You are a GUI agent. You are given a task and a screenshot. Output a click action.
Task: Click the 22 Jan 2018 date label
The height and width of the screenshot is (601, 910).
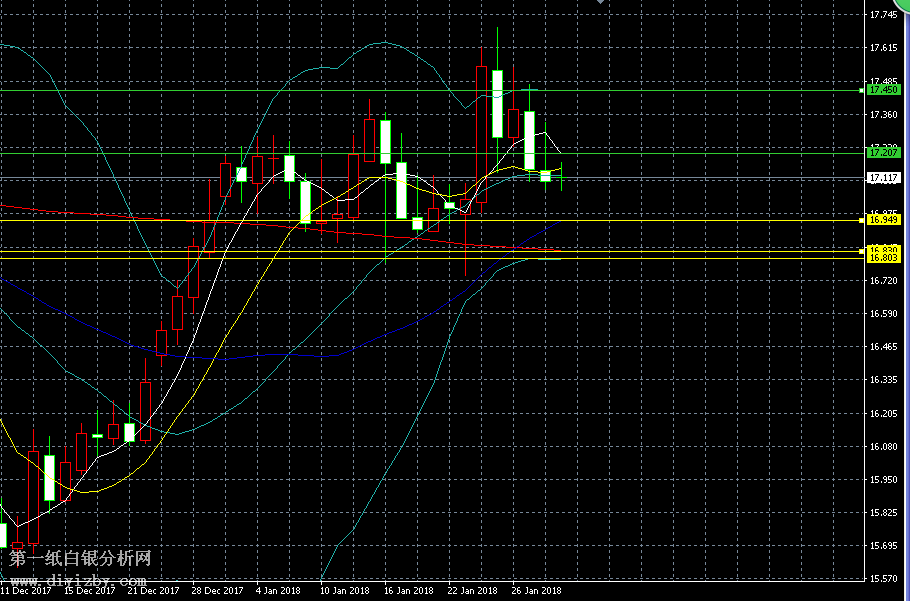point(472,591)
